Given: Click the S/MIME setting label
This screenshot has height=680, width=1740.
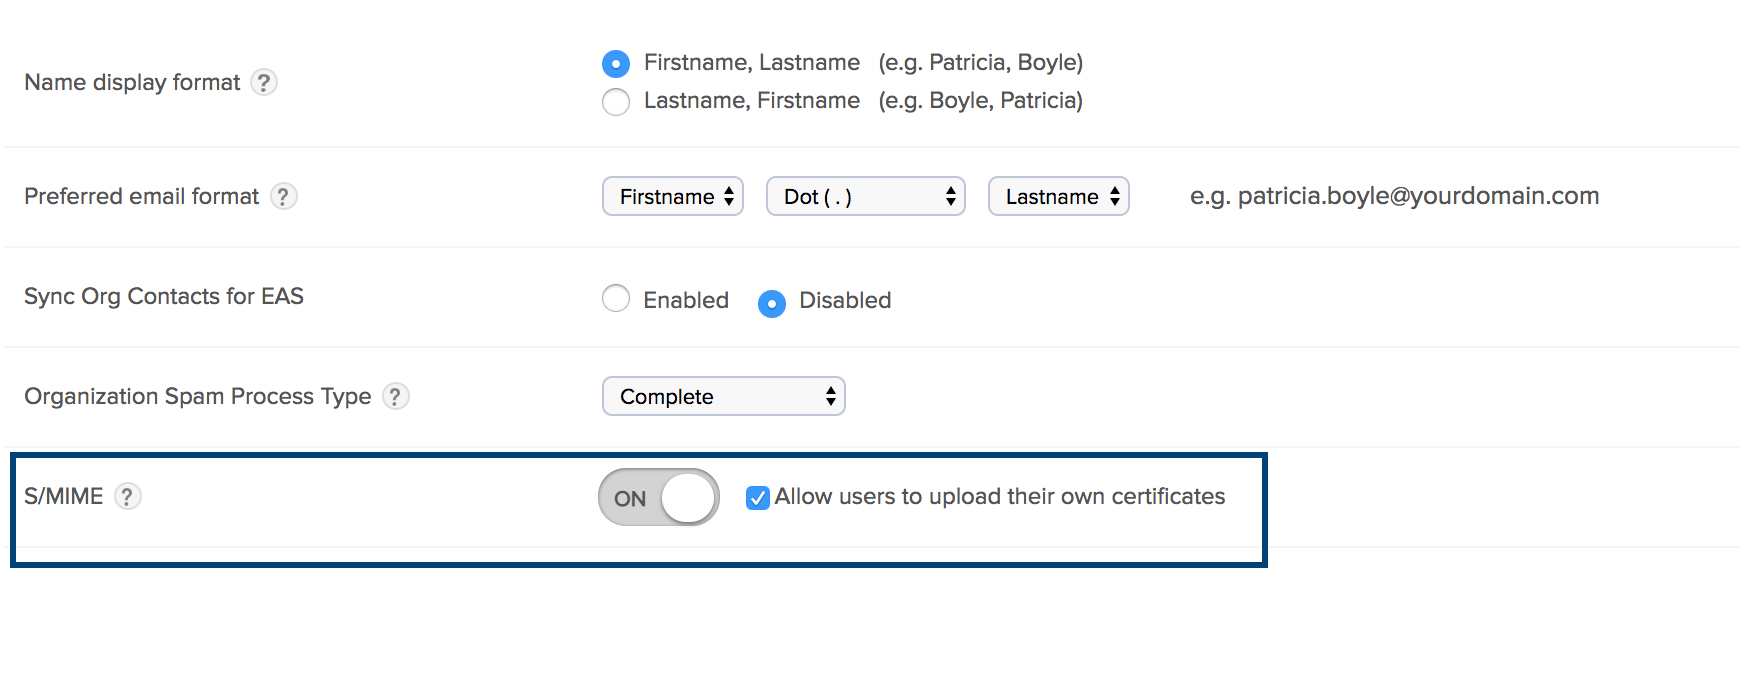Looking at the screenshot, I should [64, 496].
